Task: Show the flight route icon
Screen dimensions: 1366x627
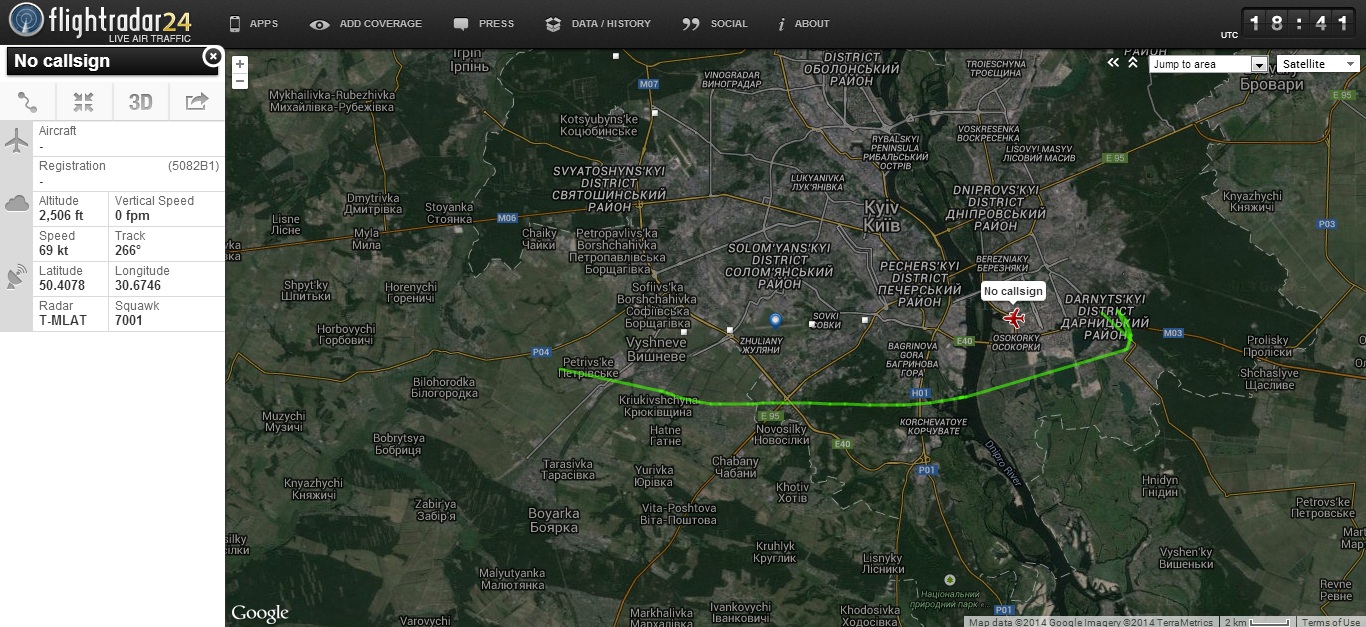Action: pos(28,101)
